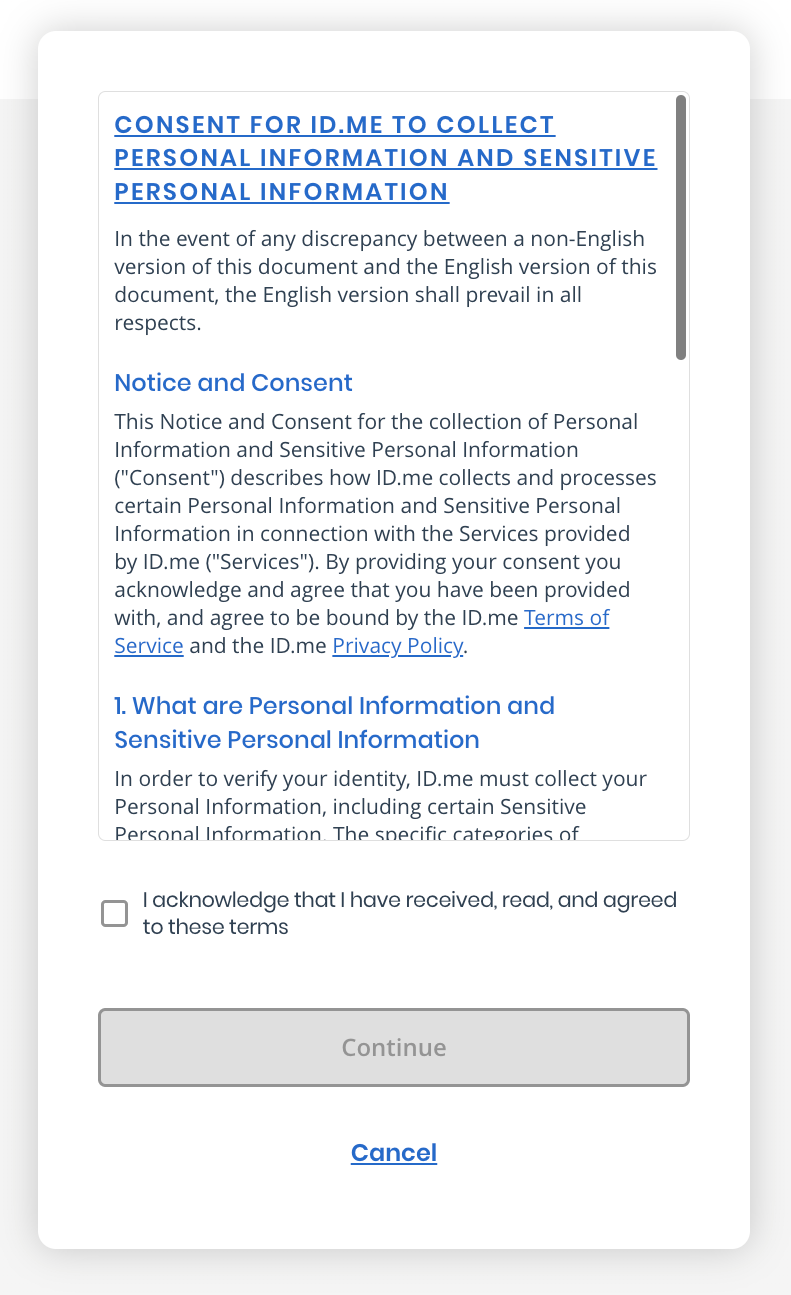Click the Continue button
Image resolution: width=791 pixels, height=1295 pixels.
click(x=393, y=1047)
